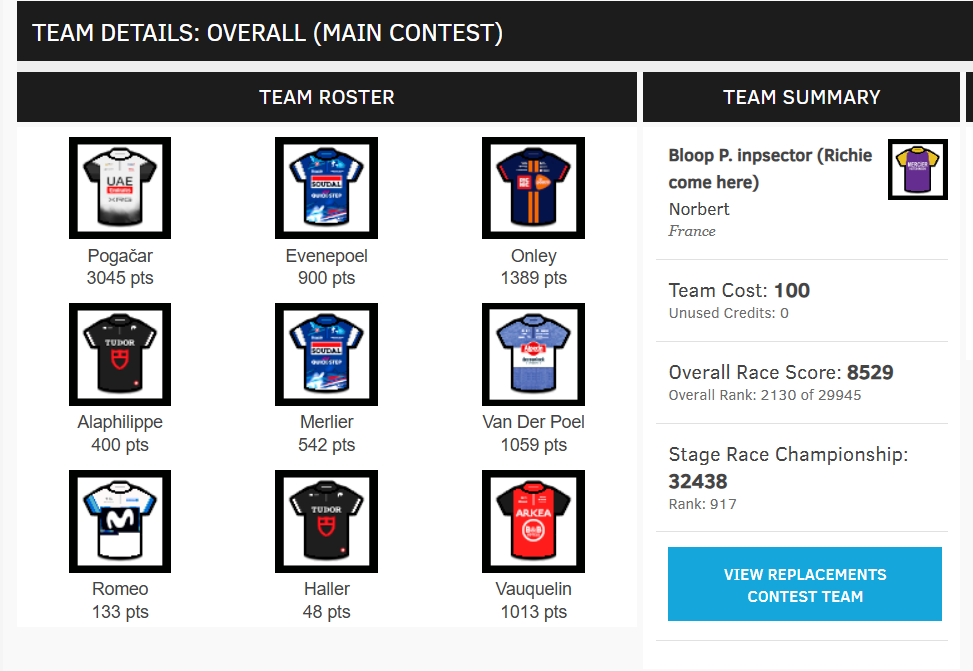The width and height of the screenshot is (973, 671).
Task: Click Alaphilippe's black Tudor jersey
Action: [x=120, y=354]
